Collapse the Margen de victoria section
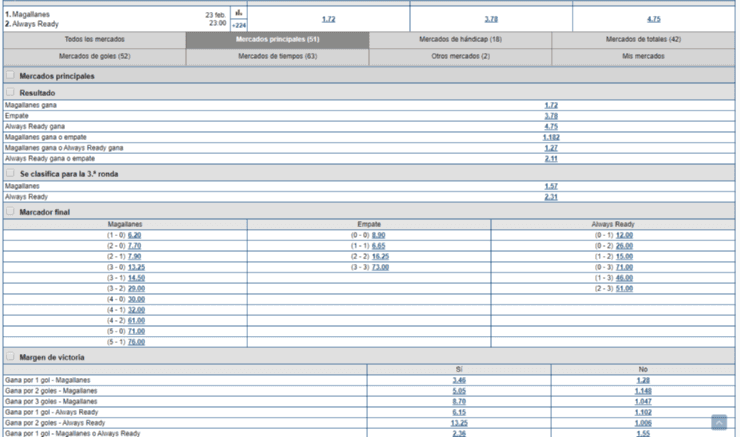The image size is (740, 437). (10, 357)
